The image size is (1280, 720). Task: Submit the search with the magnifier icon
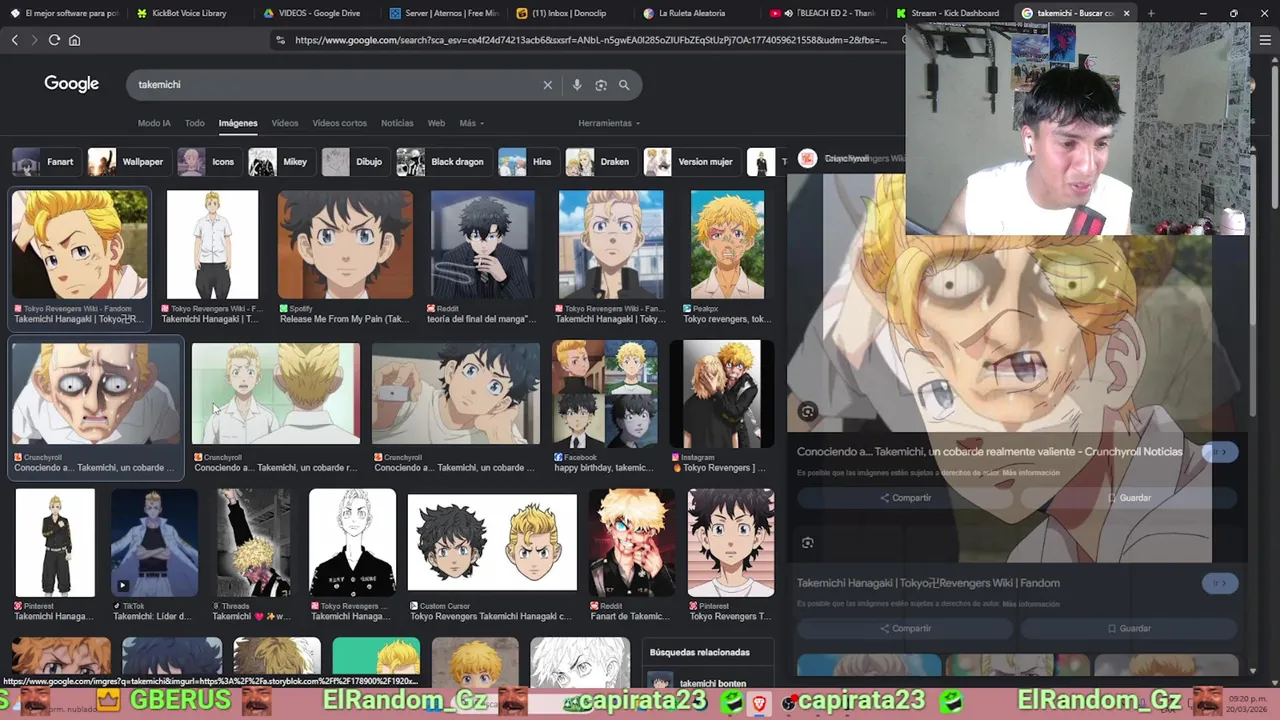(624, 85)
